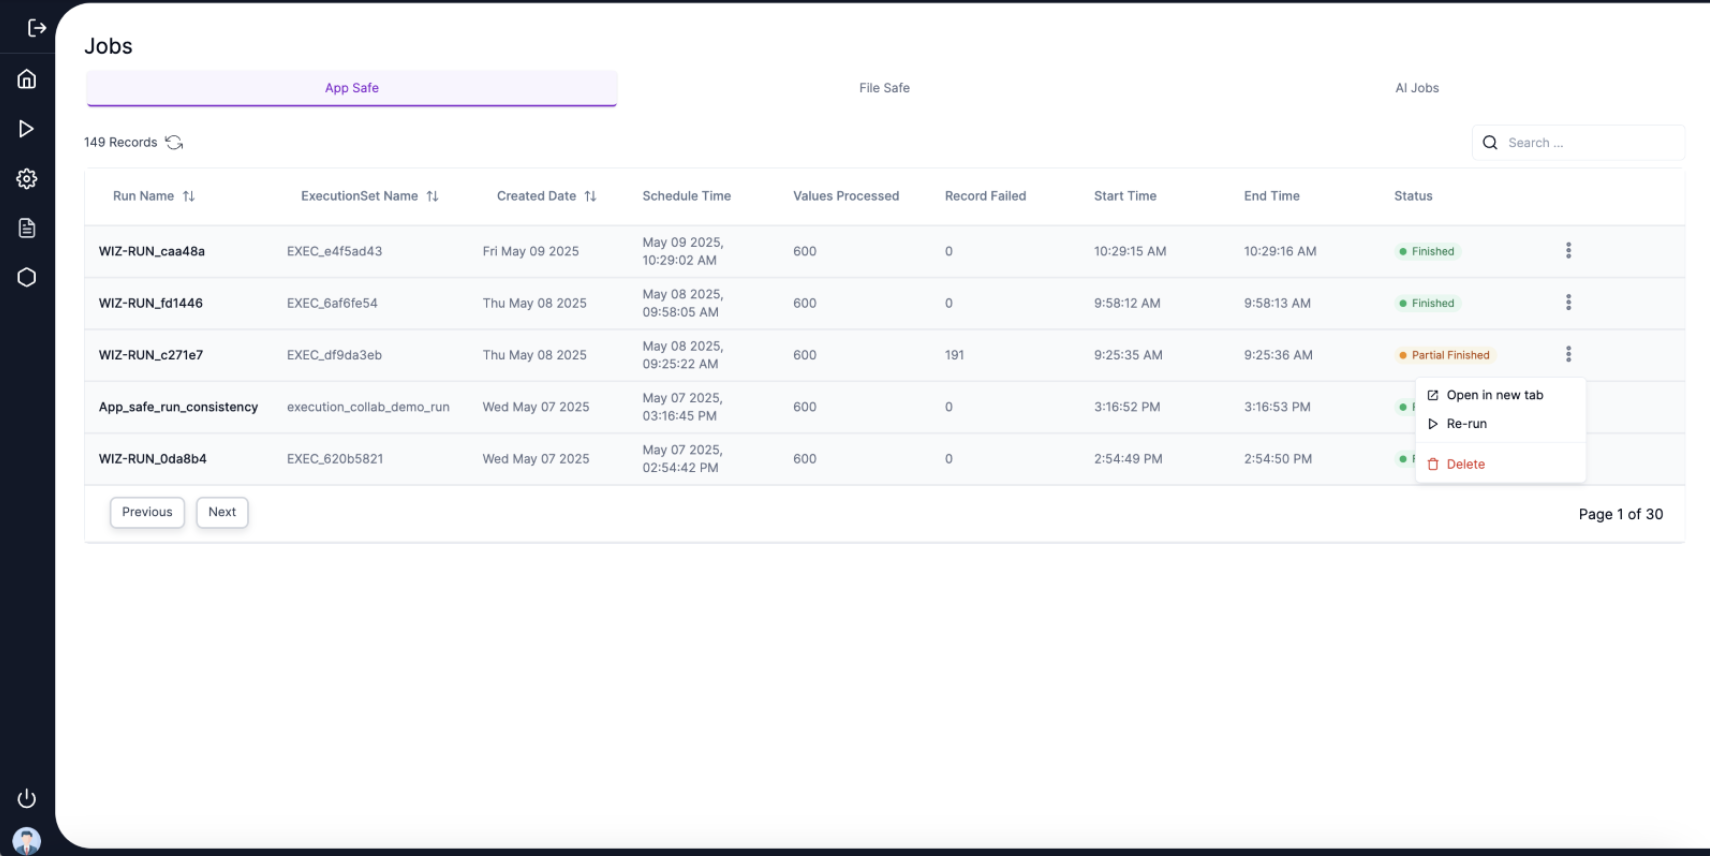Go to the Next page
The image size is (1710, 856).
tap(222, 512)
